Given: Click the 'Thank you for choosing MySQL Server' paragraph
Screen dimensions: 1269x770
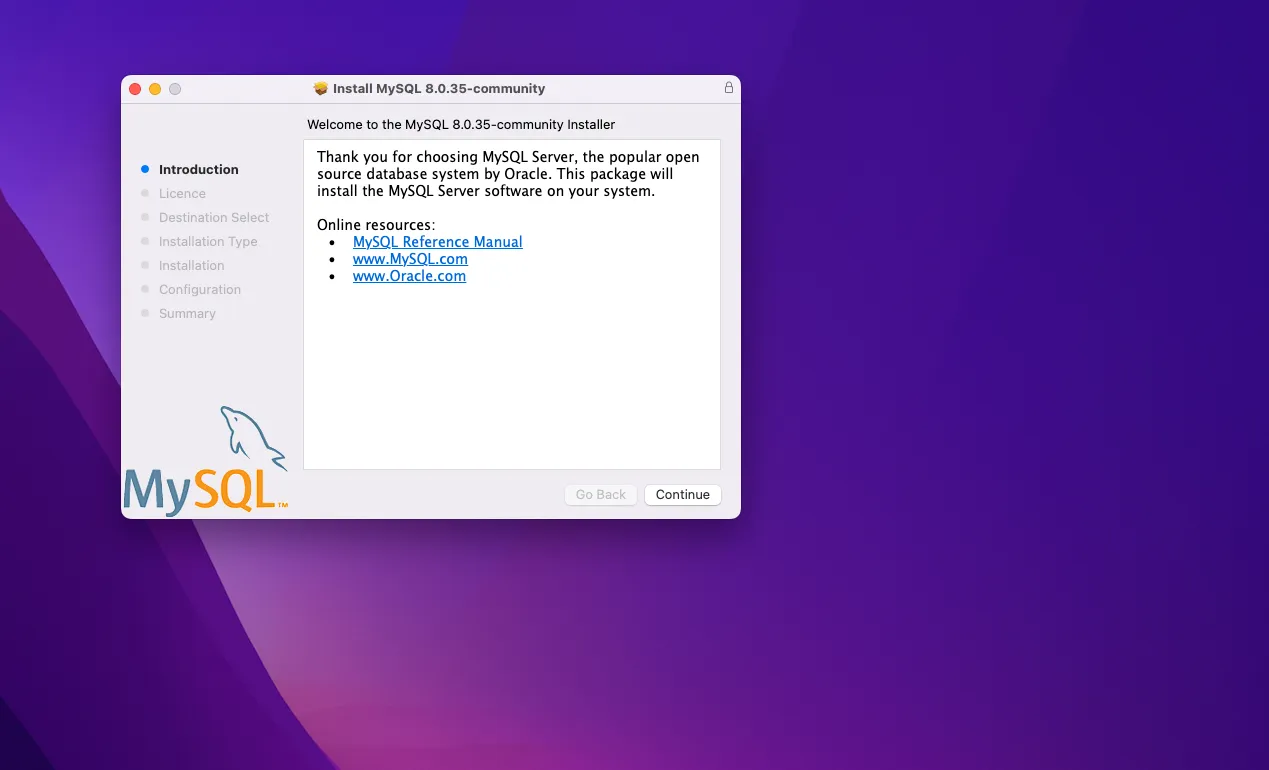Looking at the screenshot, I should pos(508,174).
